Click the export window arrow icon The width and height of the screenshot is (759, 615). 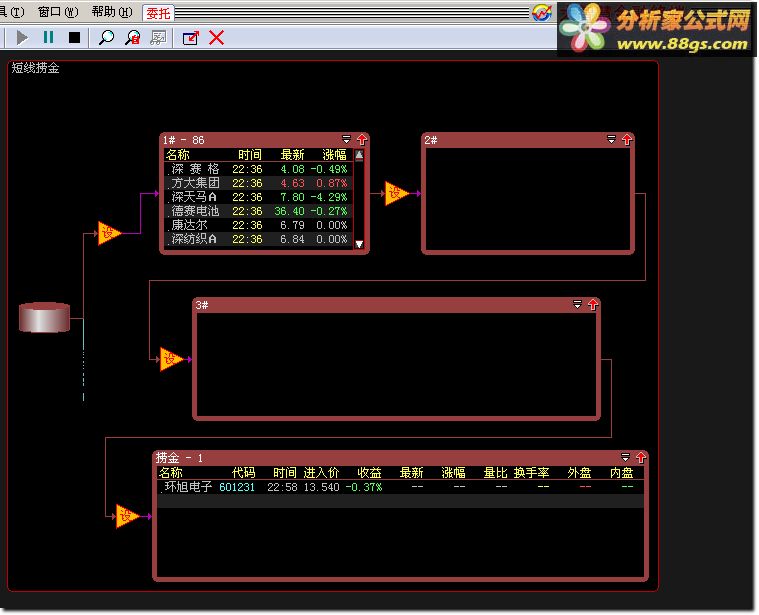[191, 38]
